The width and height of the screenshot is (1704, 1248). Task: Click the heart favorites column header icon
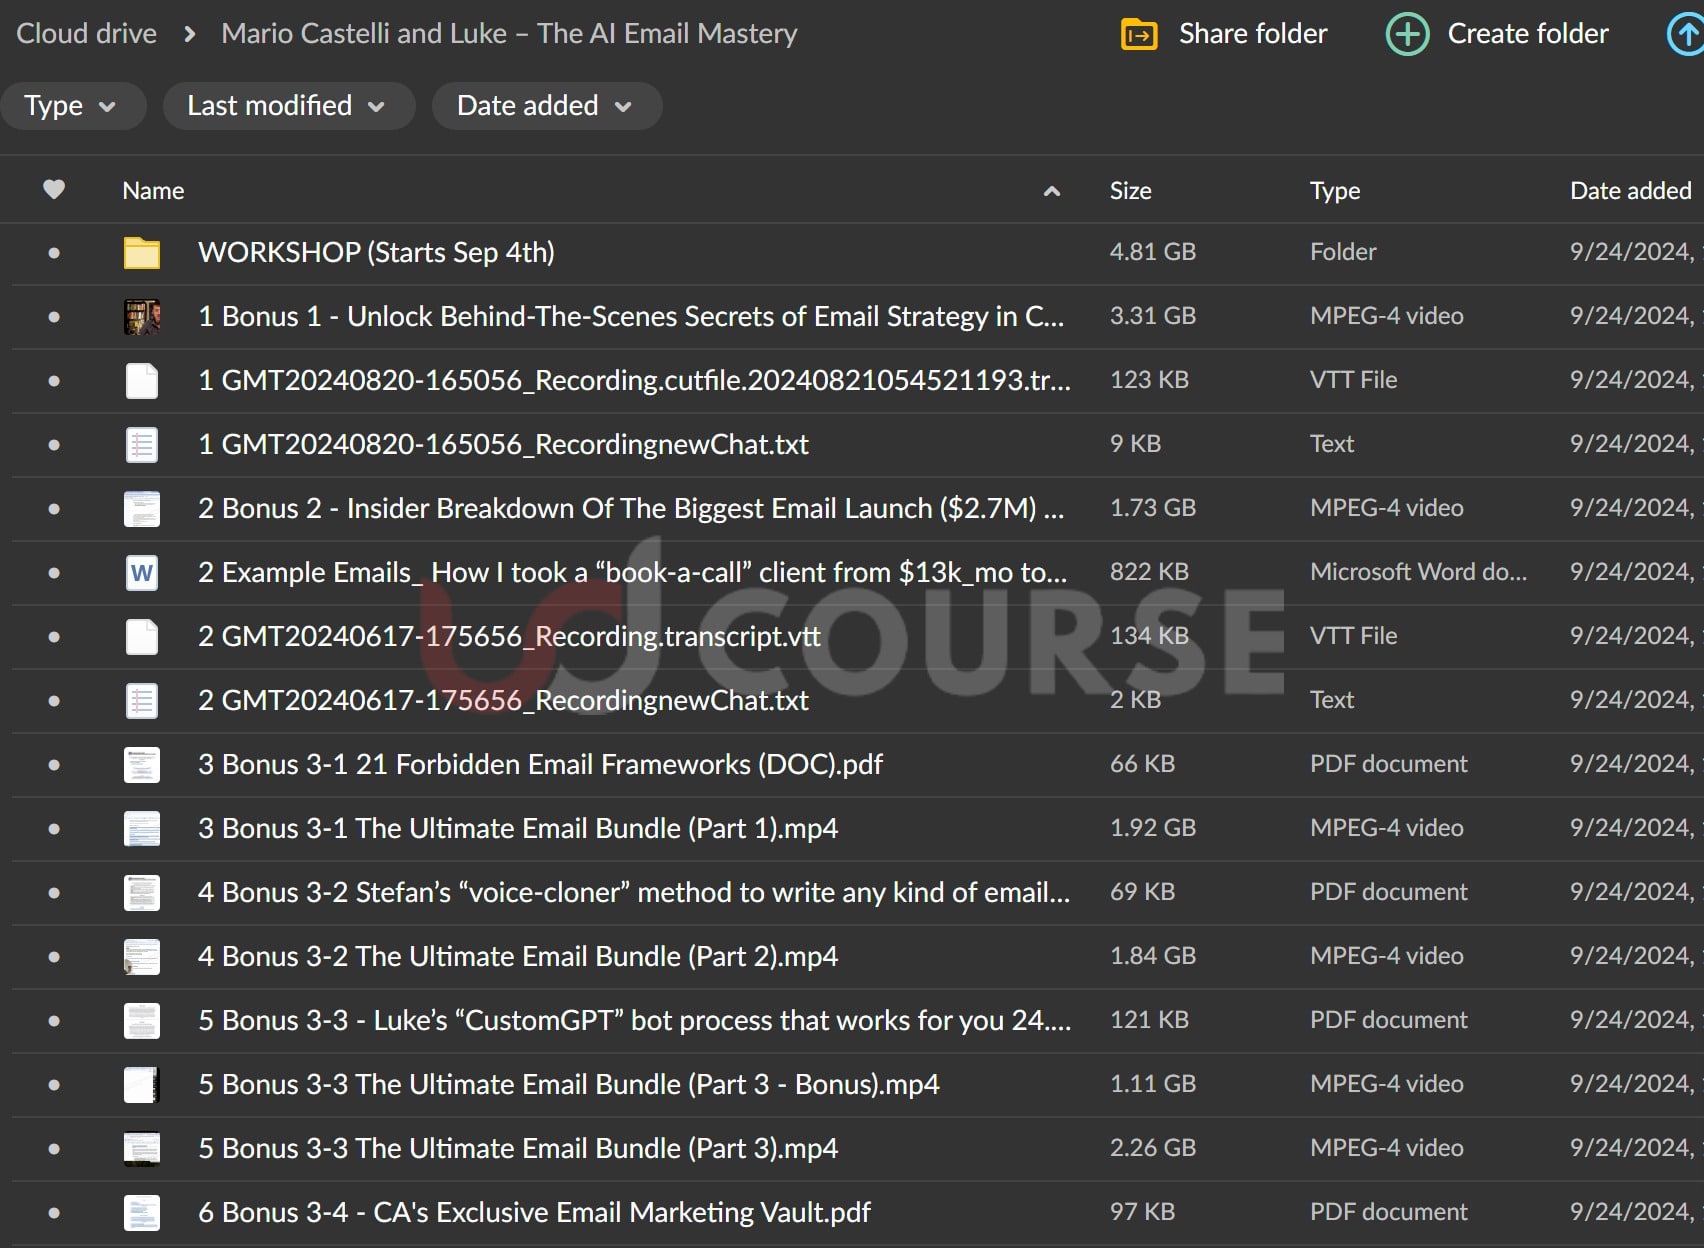tap(54, 190)
